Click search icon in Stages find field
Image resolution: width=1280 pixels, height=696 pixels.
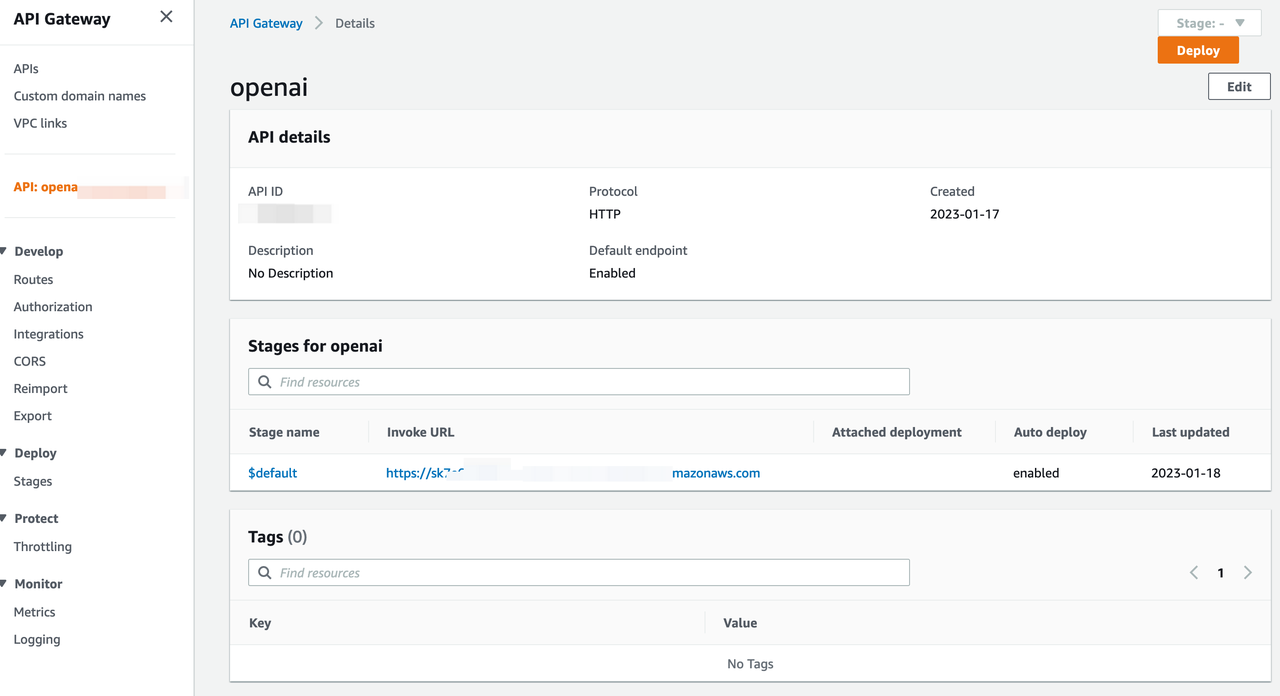click(x=265, y=382)
